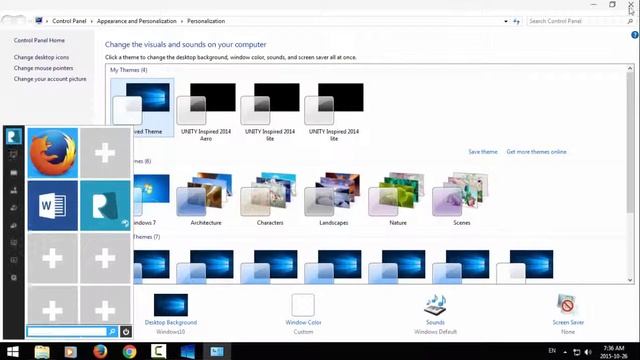Open Change mouse pointers link
The height and width of the screenshot is (360, 640).
pos(43,68)
